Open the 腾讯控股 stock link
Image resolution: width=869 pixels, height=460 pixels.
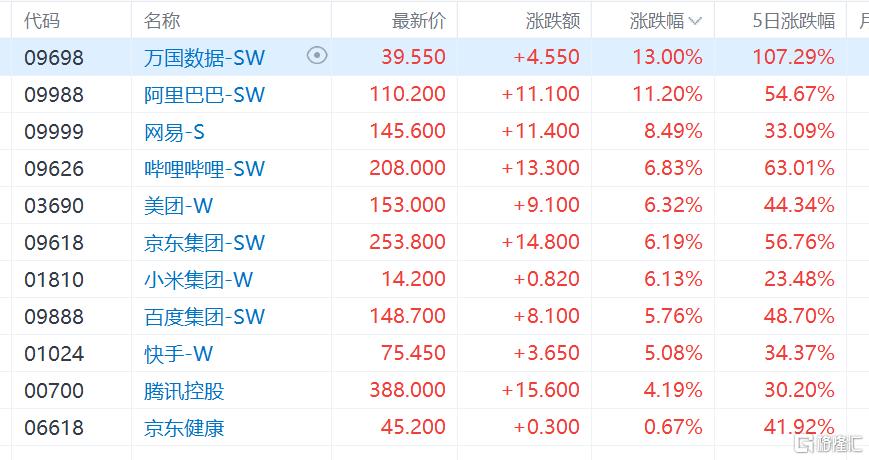[184, 391]
